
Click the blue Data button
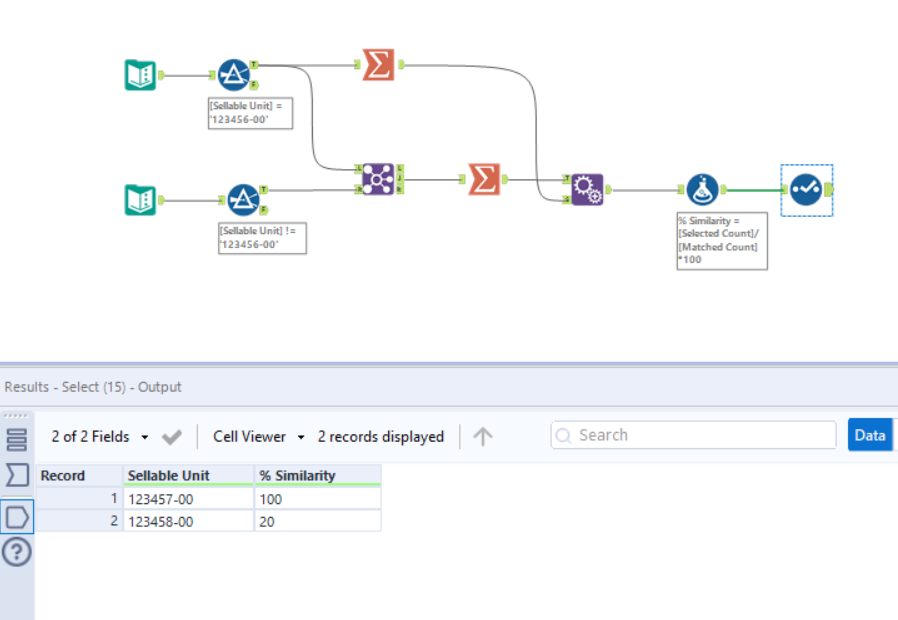click(869, 435)
